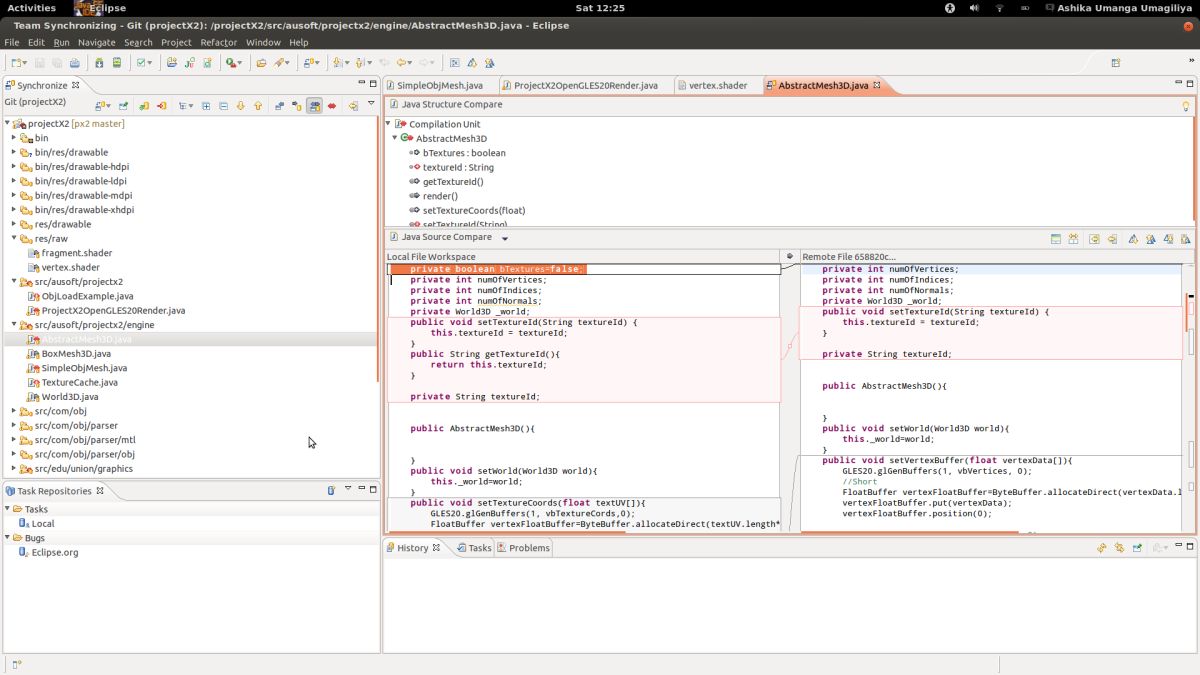Expand the src/com/obj folder
This screenshot has width=1200, height=675.
[14, 411]
